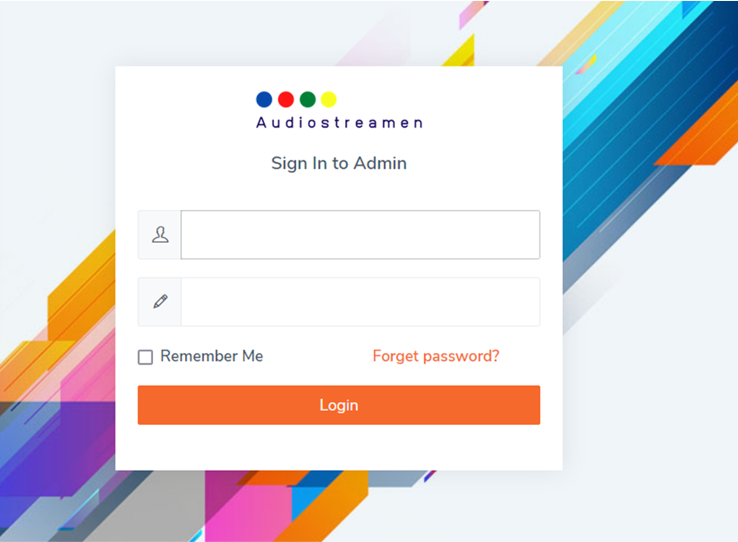Screen dimensions: 738x542
Task: Click the red dot in the logo
Action: (286, 99)
